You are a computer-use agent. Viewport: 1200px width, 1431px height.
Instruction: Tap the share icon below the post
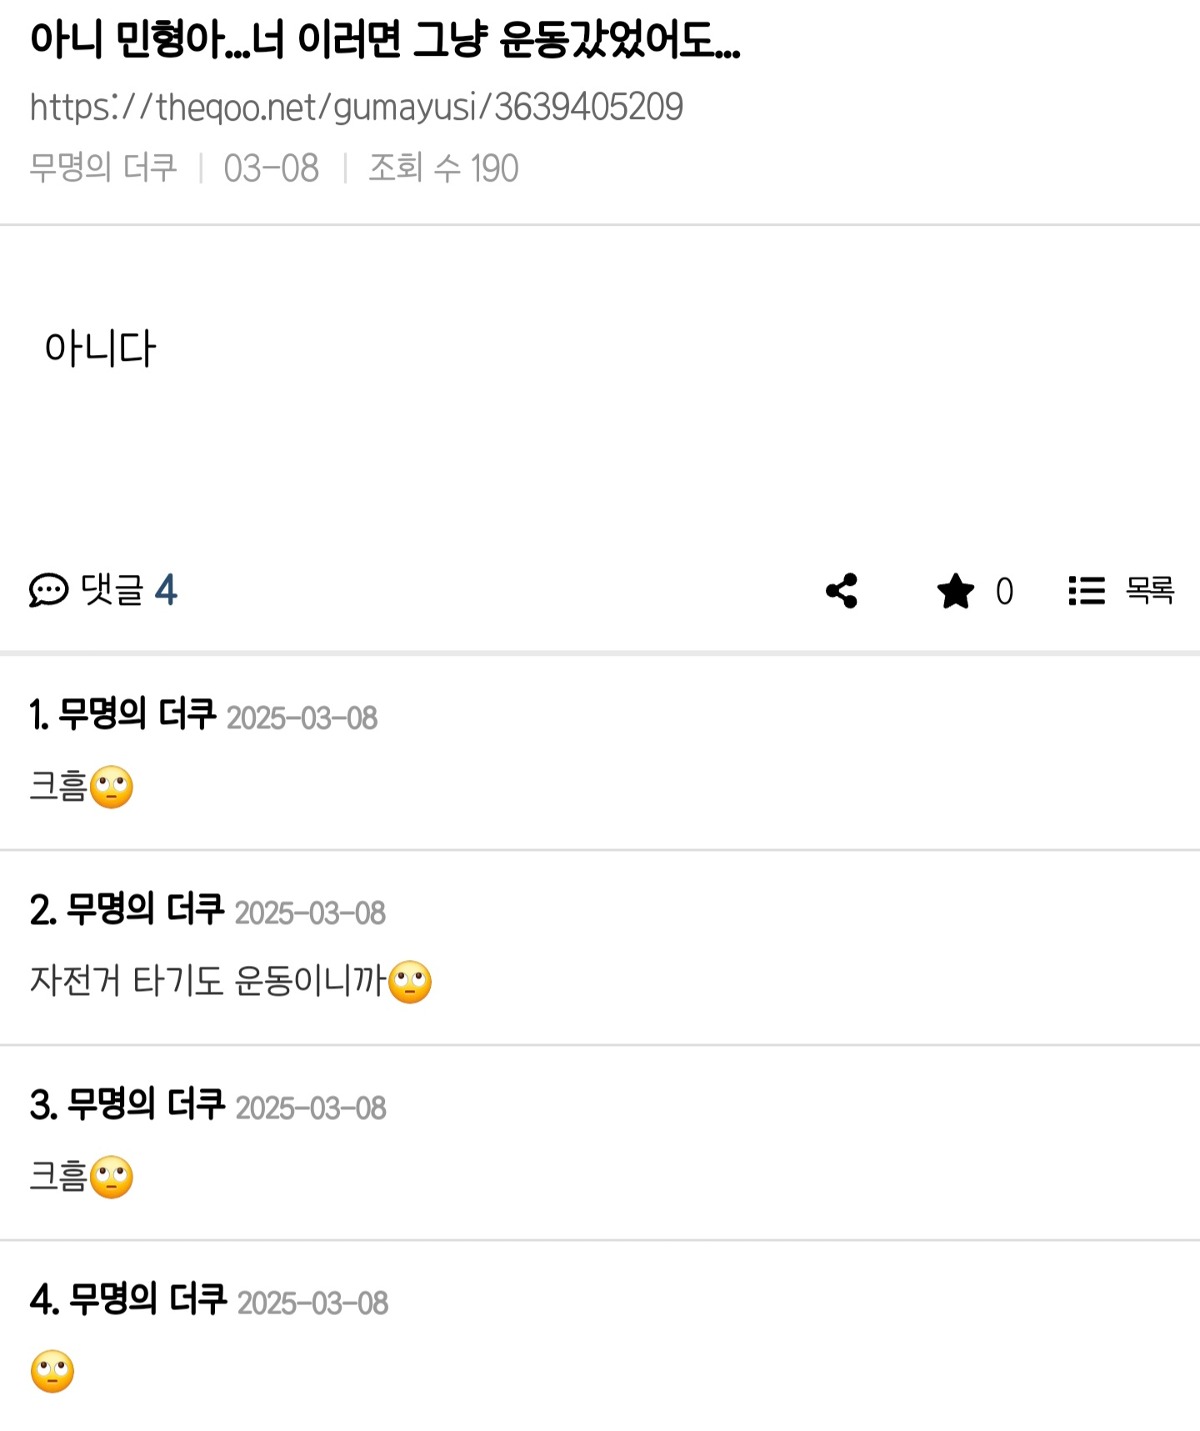tap(842, 591)
